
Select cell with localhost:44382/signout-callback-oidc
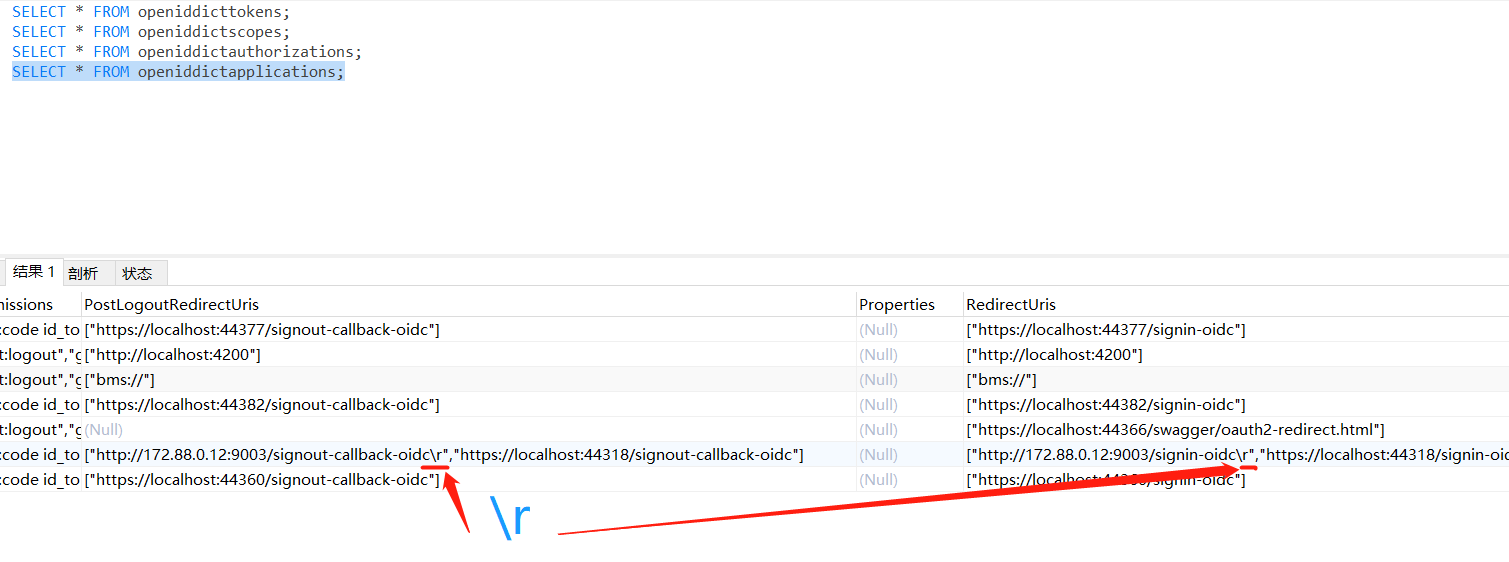click(x=468, y=405)
